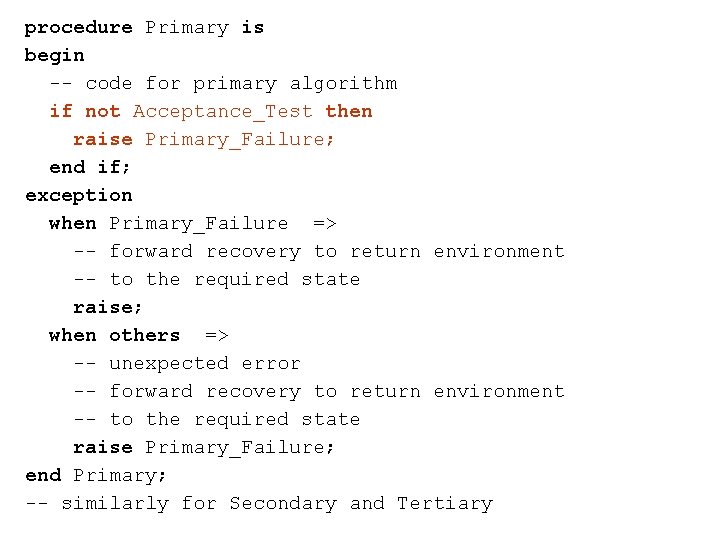Viewport: 720px width, 540px height.
Task: Click the 'exception' keyword
Action: coord(78,195)
